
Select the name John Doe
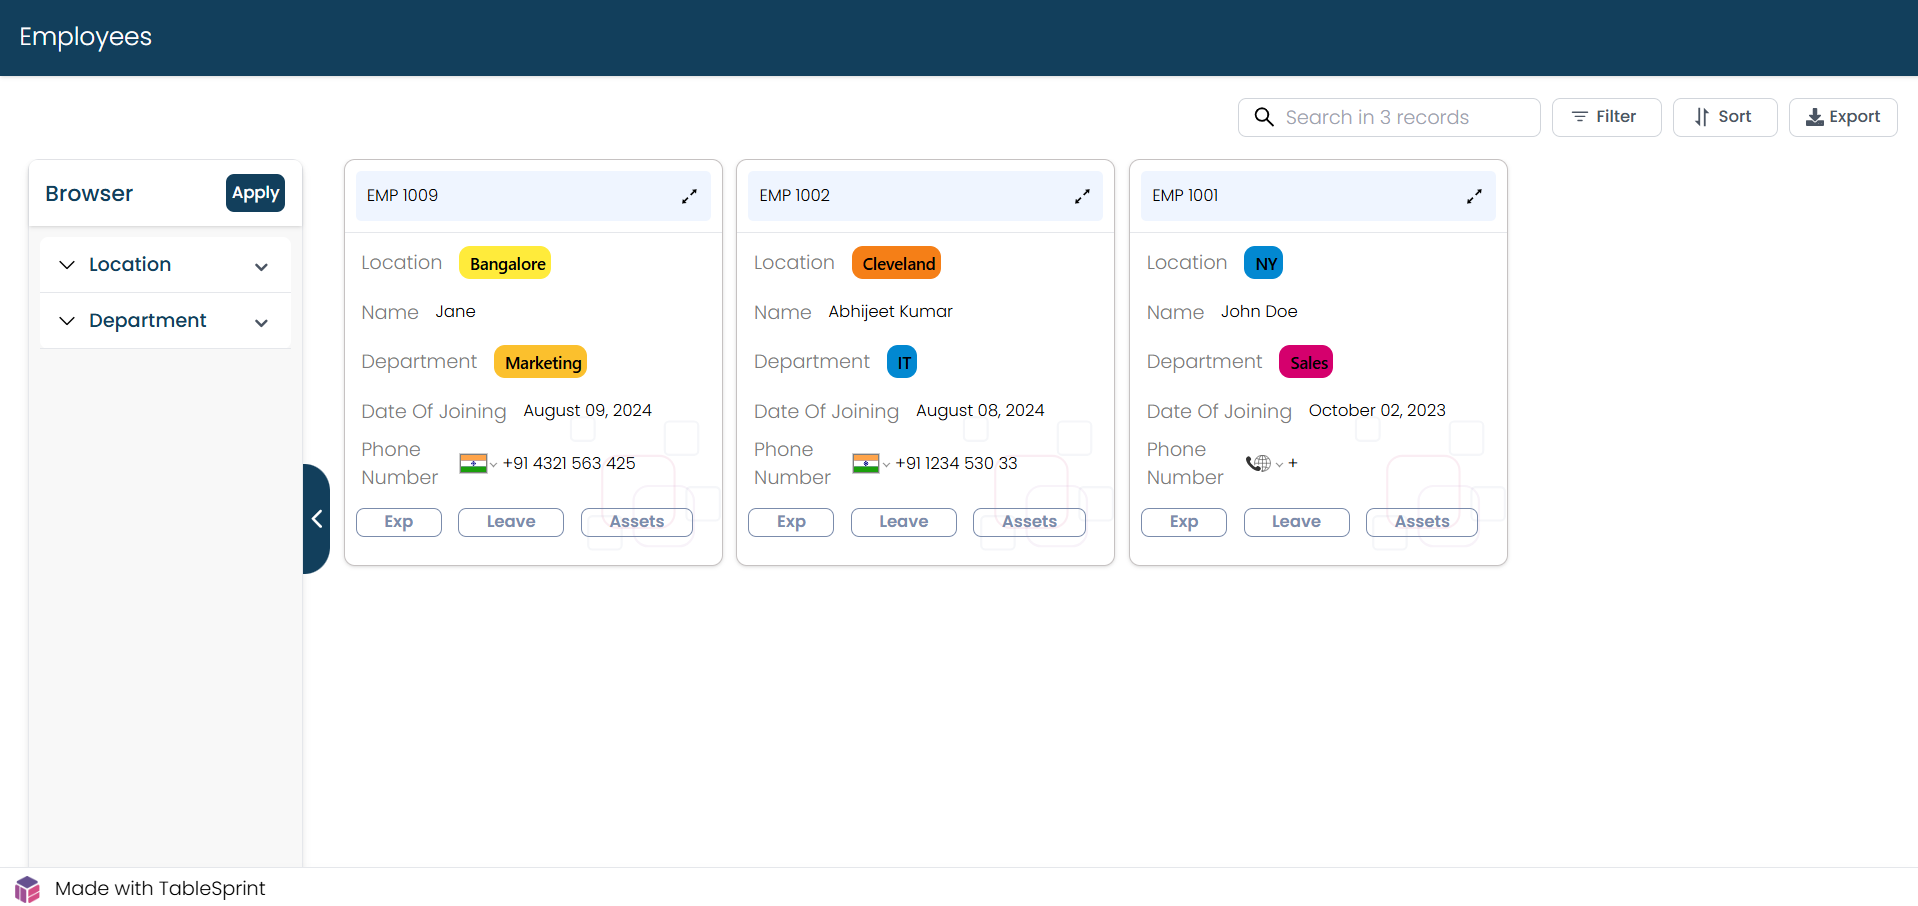tap(1259, 312)
